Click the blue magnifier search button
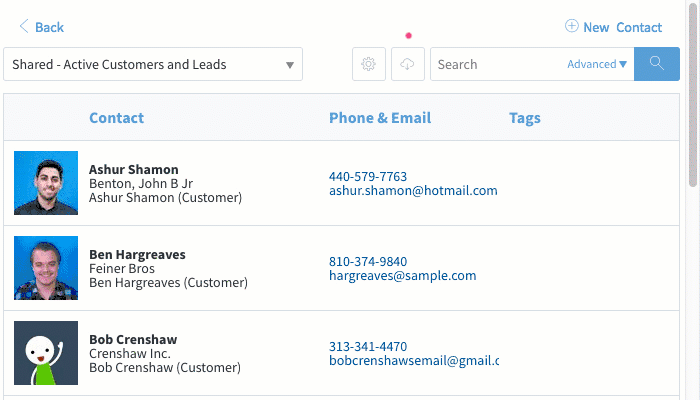 [657, 64]
